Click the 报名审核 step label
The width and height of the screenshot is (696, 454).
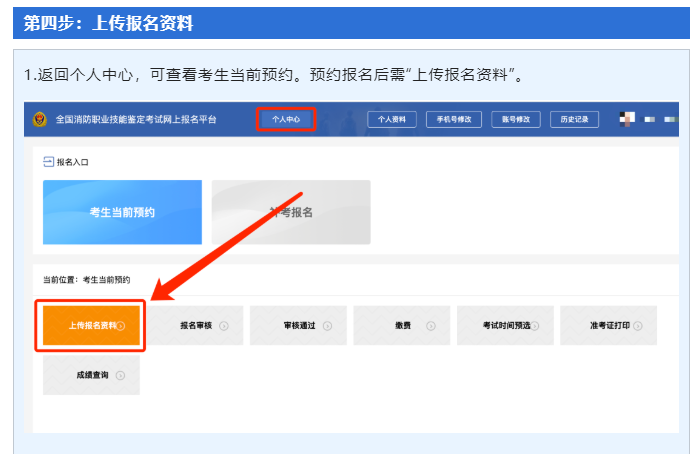tap(196, 326)
